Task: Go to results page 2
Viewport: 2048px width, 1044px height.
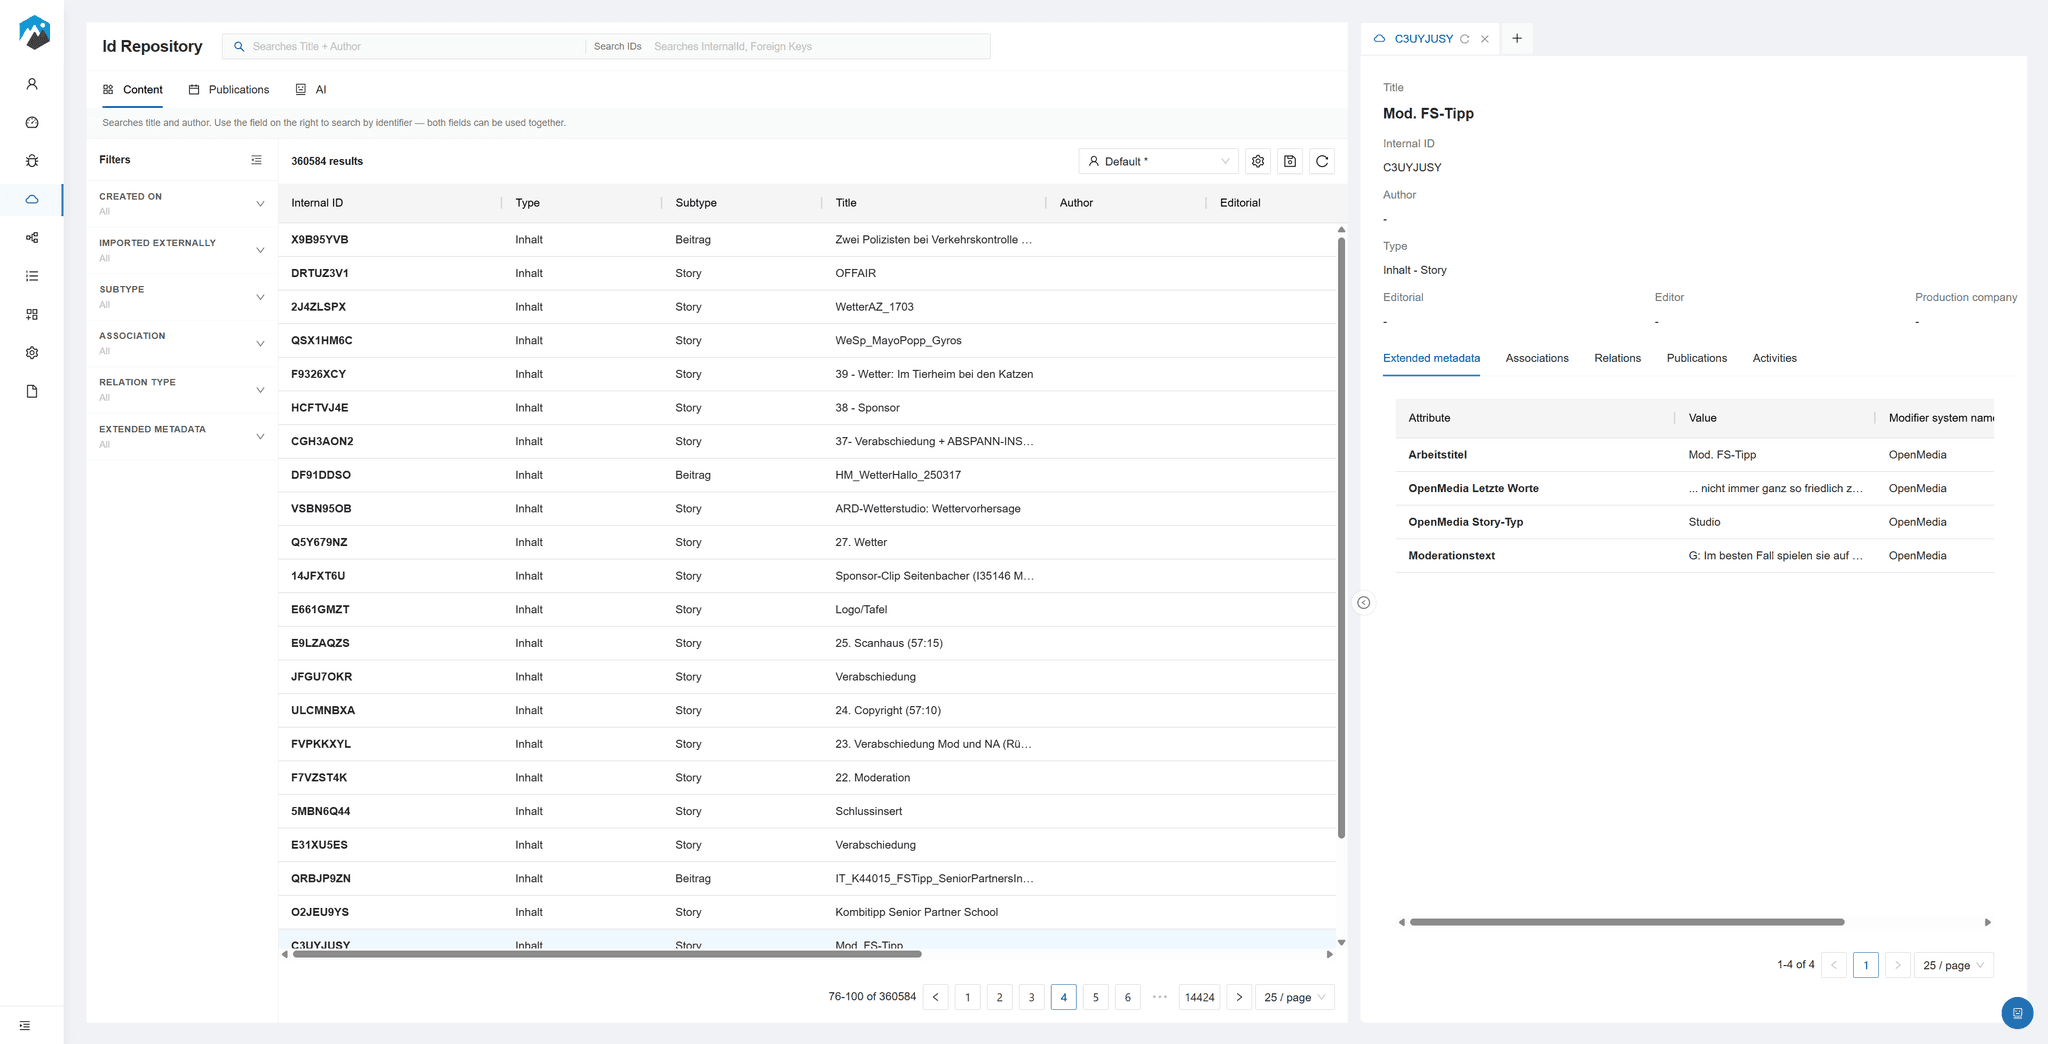Action: pyautogui.click(x=1000, y=997)
